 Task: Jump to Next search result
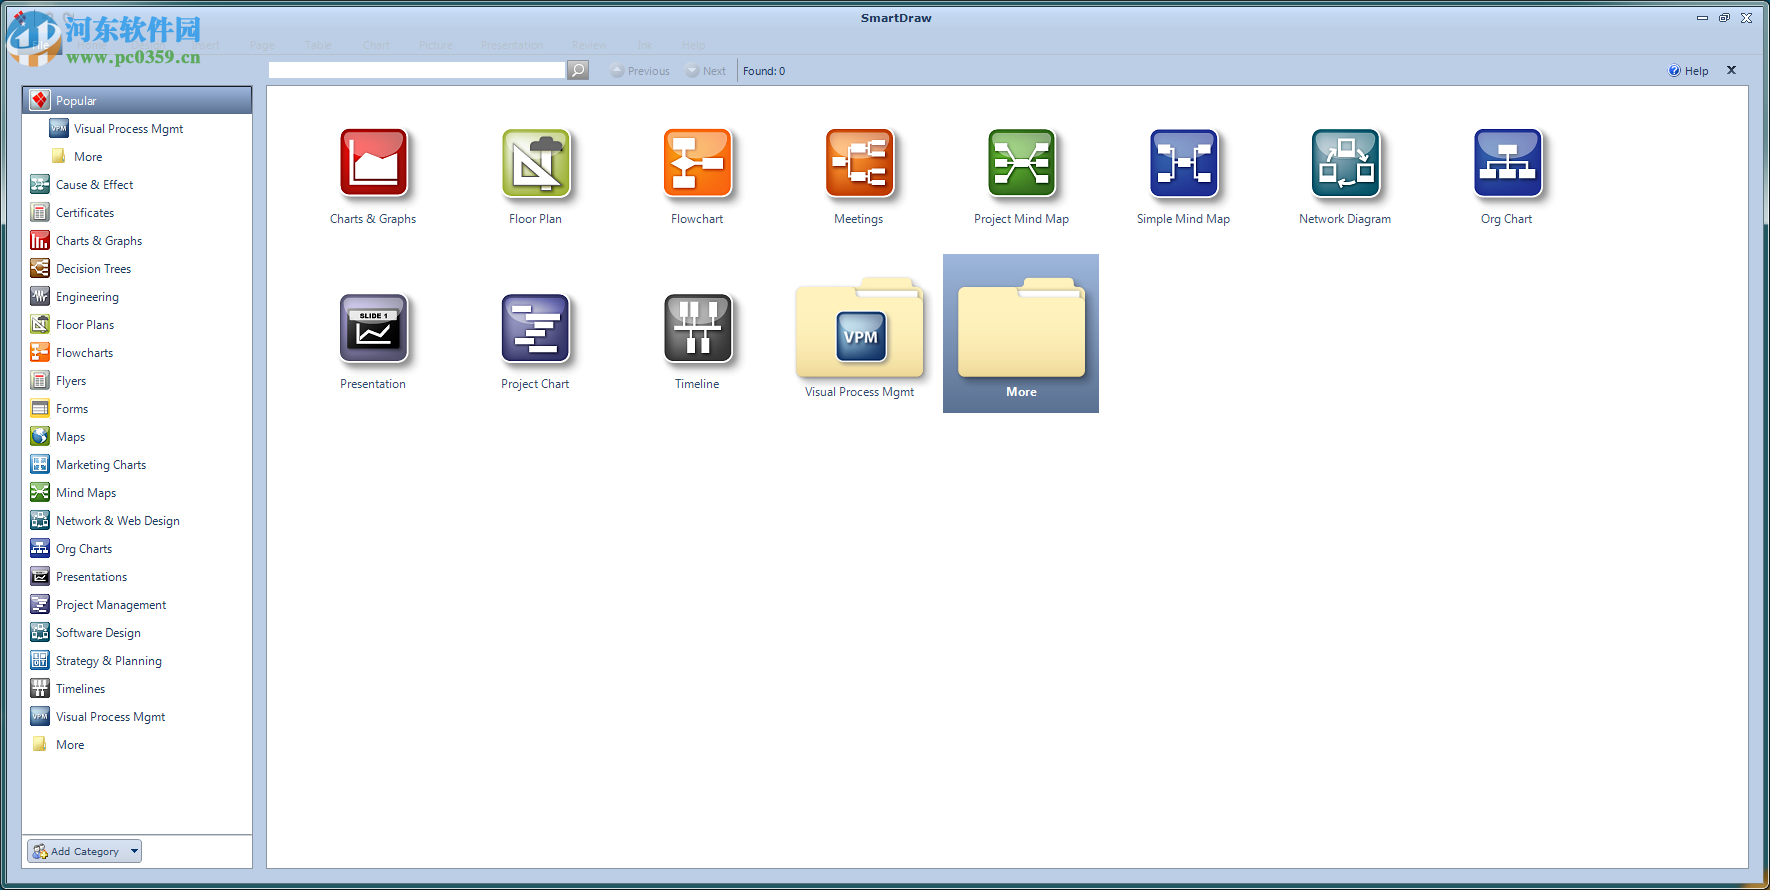point(706,71)
